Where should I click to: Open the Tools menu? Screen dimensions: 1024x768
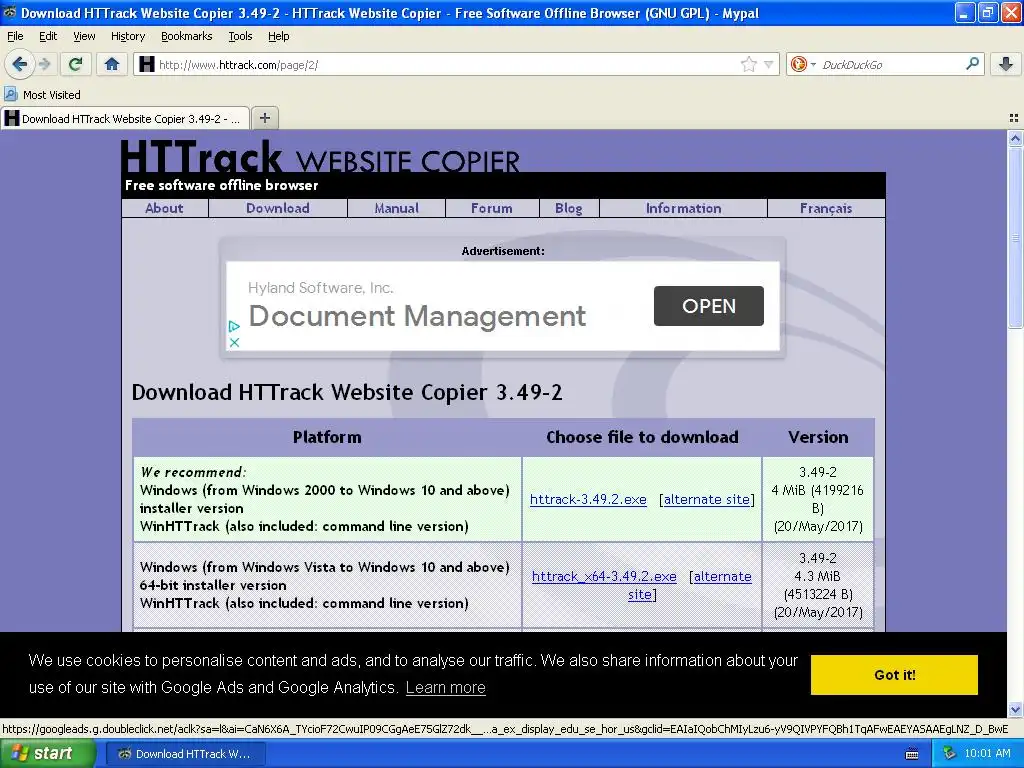pos(240,36)
